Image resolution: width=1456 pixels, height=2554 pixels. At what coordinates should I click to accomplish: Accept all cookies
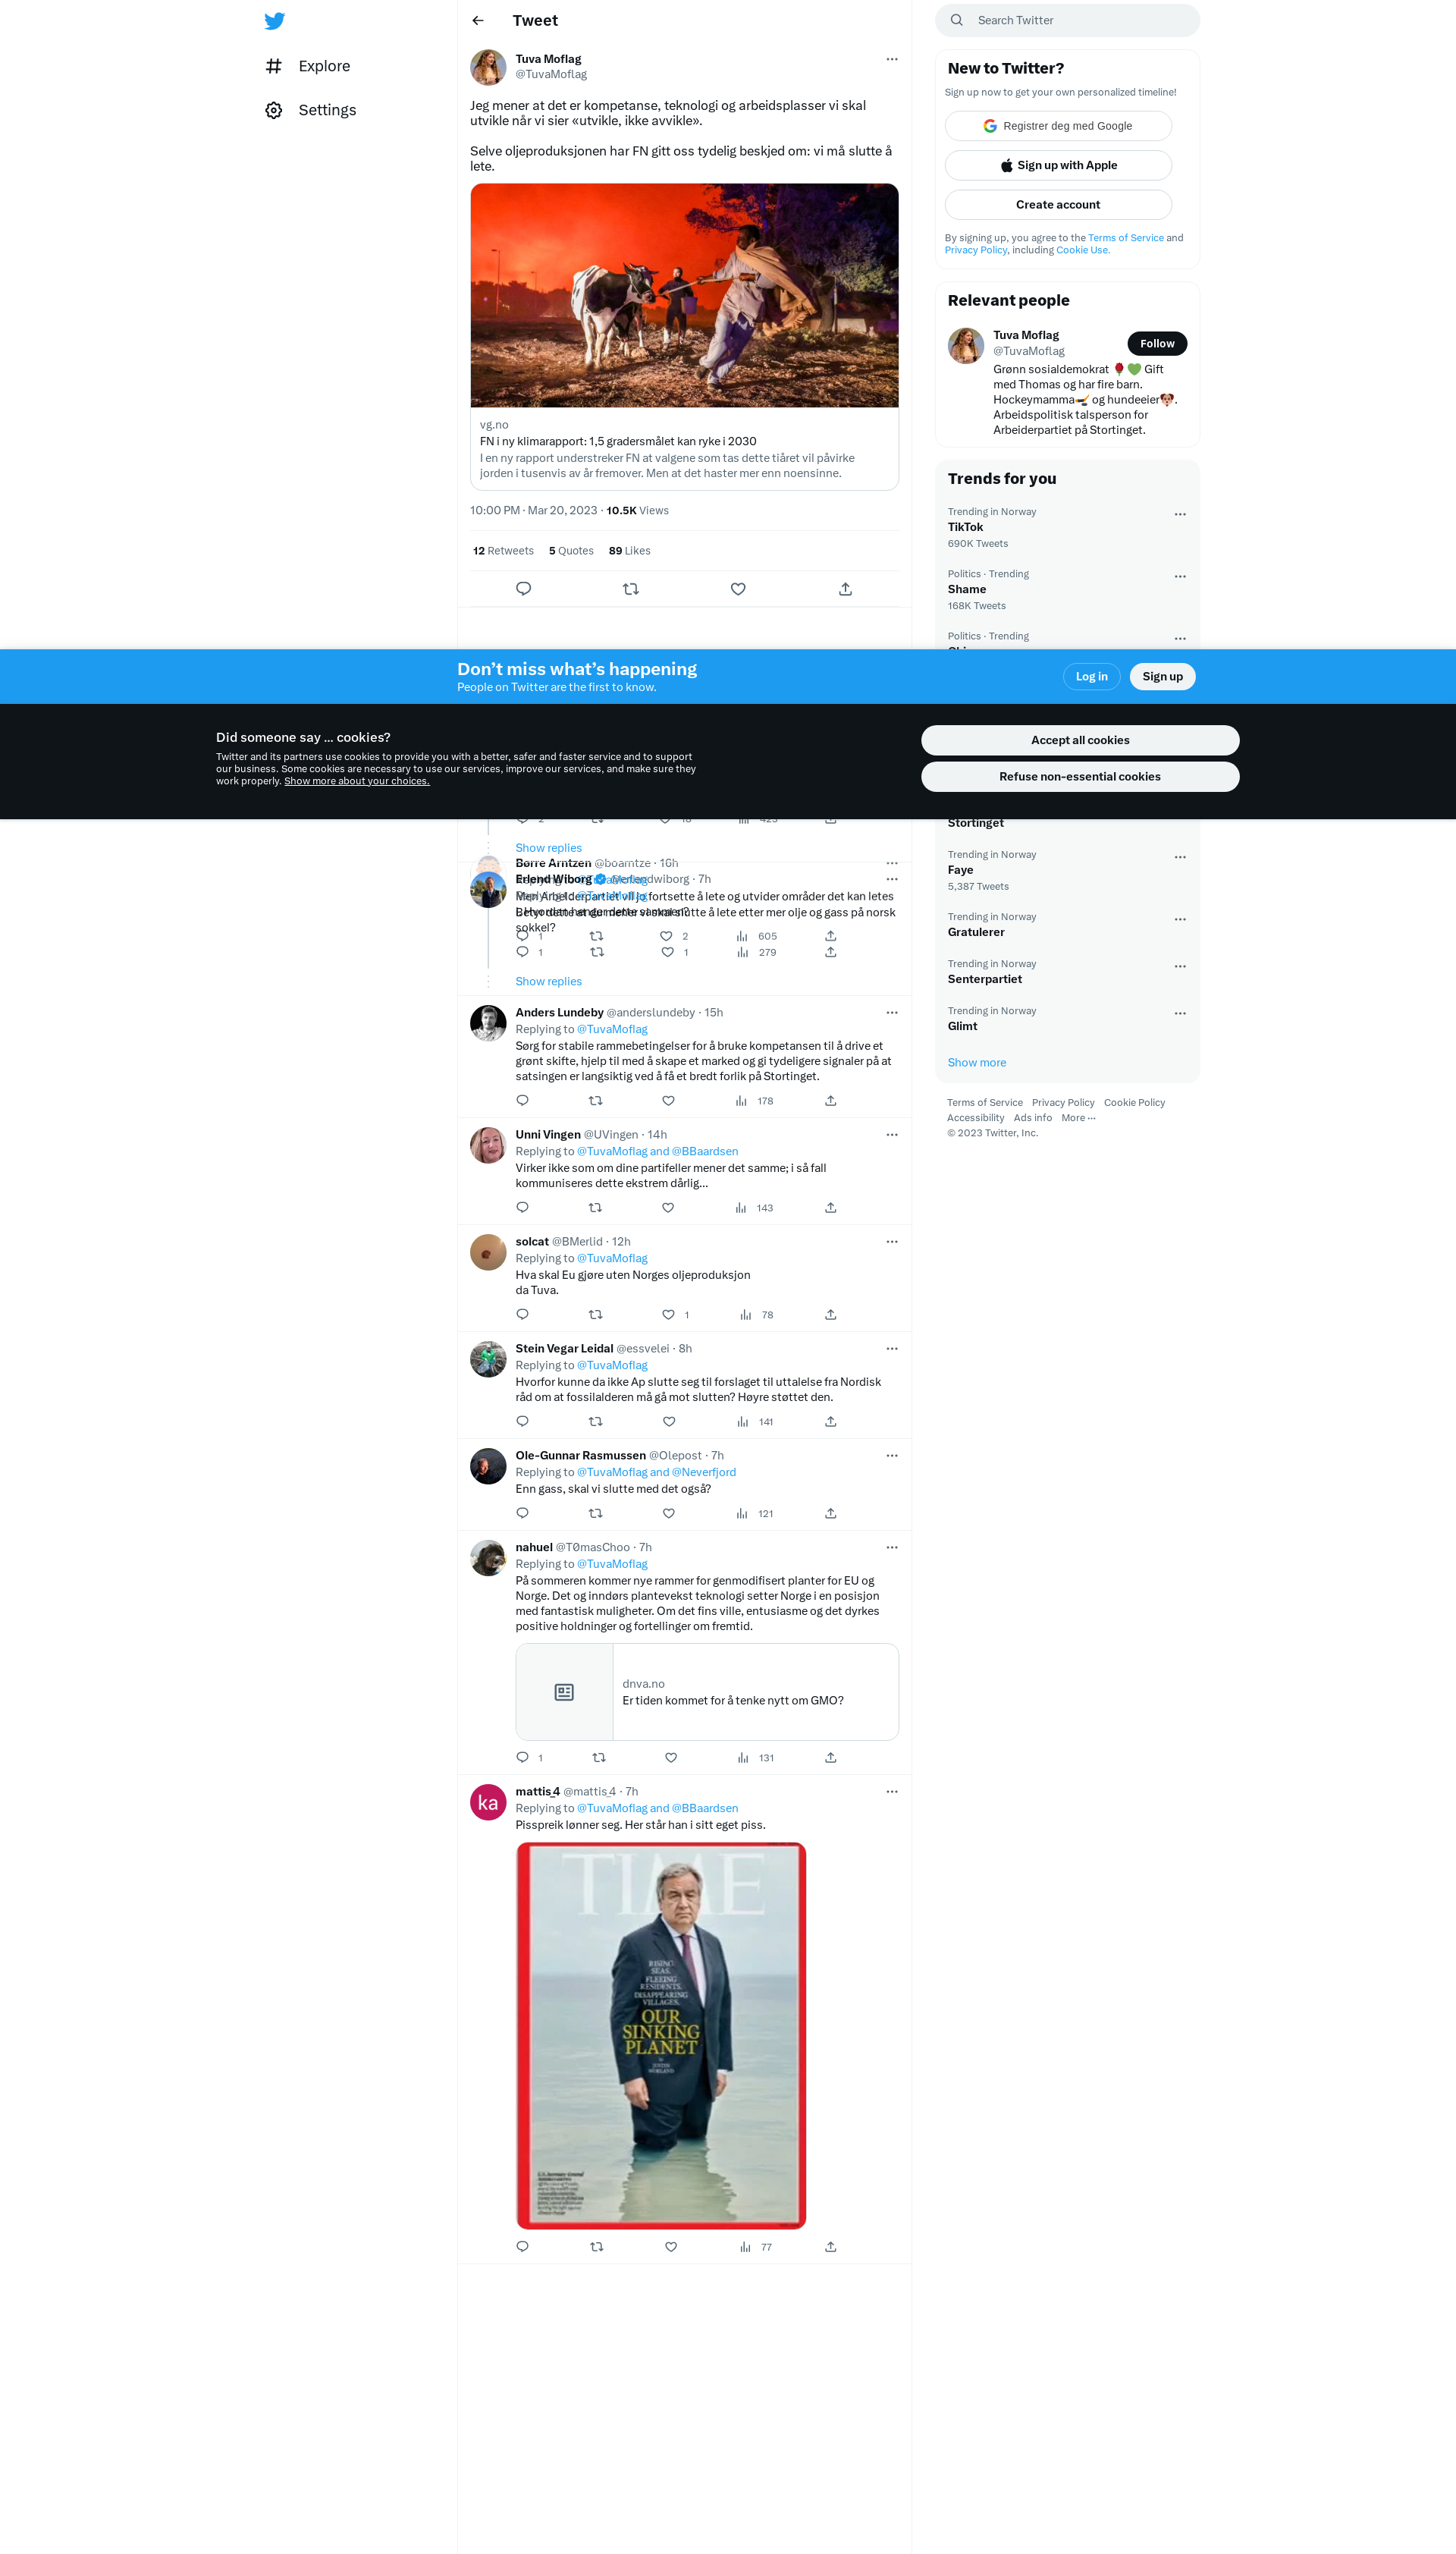(1079, 740)
